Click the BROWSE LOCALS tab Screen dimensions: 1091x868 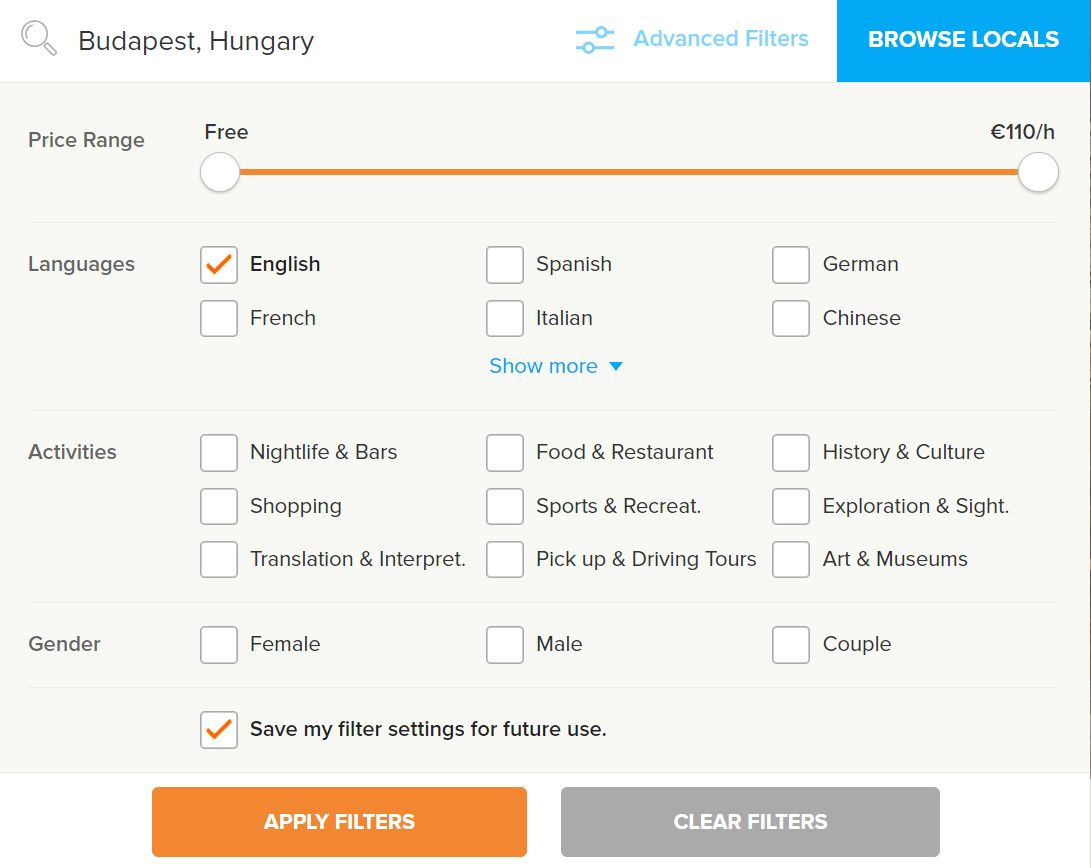pos(963,40)
